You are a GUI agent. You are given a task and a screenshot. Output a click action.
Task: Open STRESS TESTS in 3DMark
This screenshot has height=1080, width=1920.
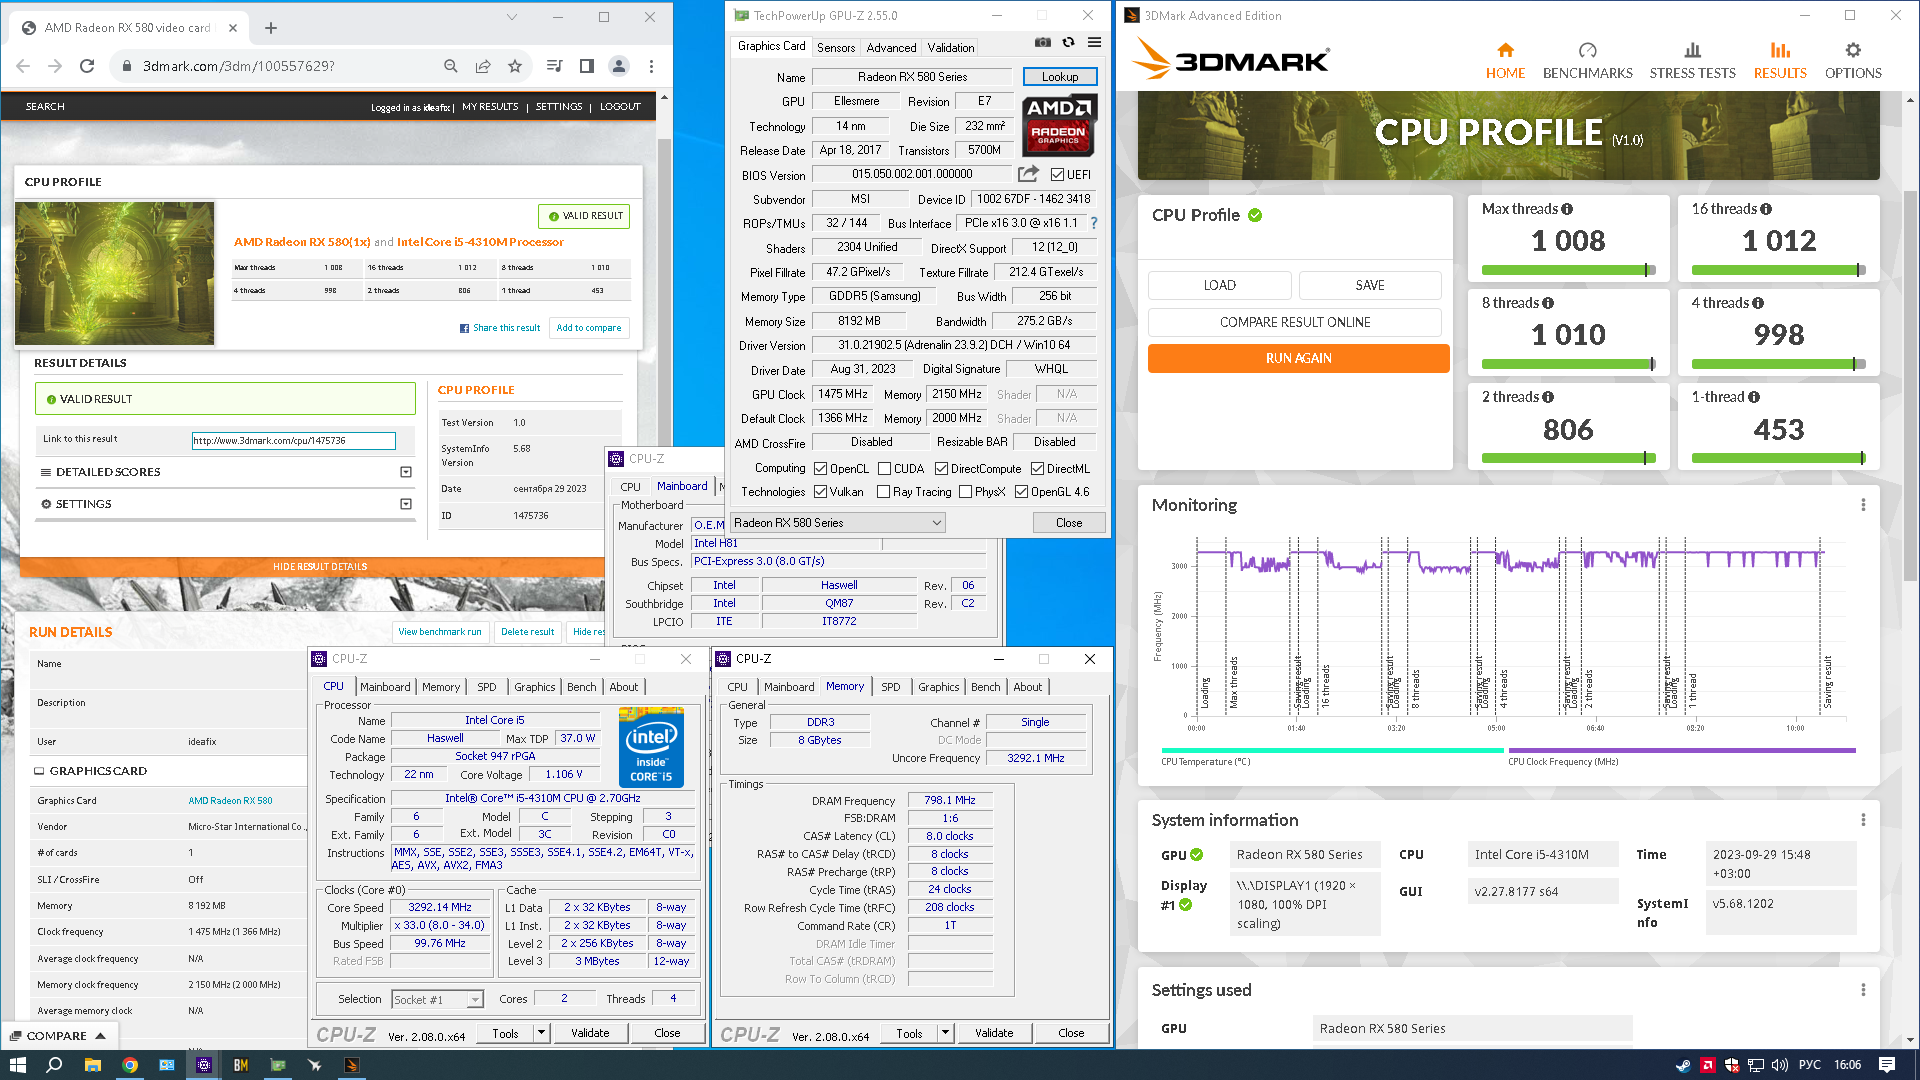coord(1692,60)
